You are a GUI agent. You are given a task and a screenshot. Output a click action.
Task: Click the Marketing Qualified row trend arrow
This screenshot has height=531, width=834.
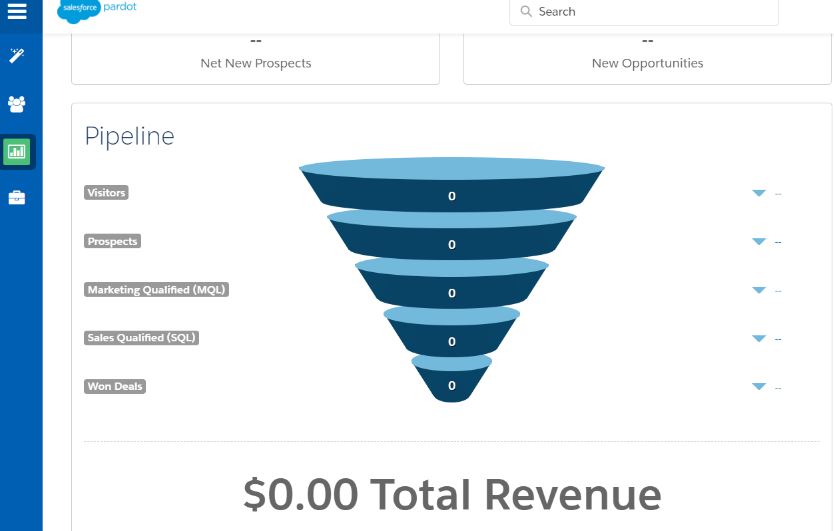click(x=759, y=290)
